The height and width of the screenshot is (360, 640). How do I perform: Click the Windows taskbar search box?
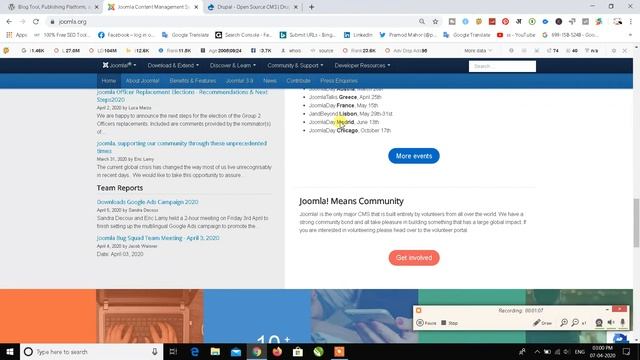pyautogui.click(x=91, y=351)
